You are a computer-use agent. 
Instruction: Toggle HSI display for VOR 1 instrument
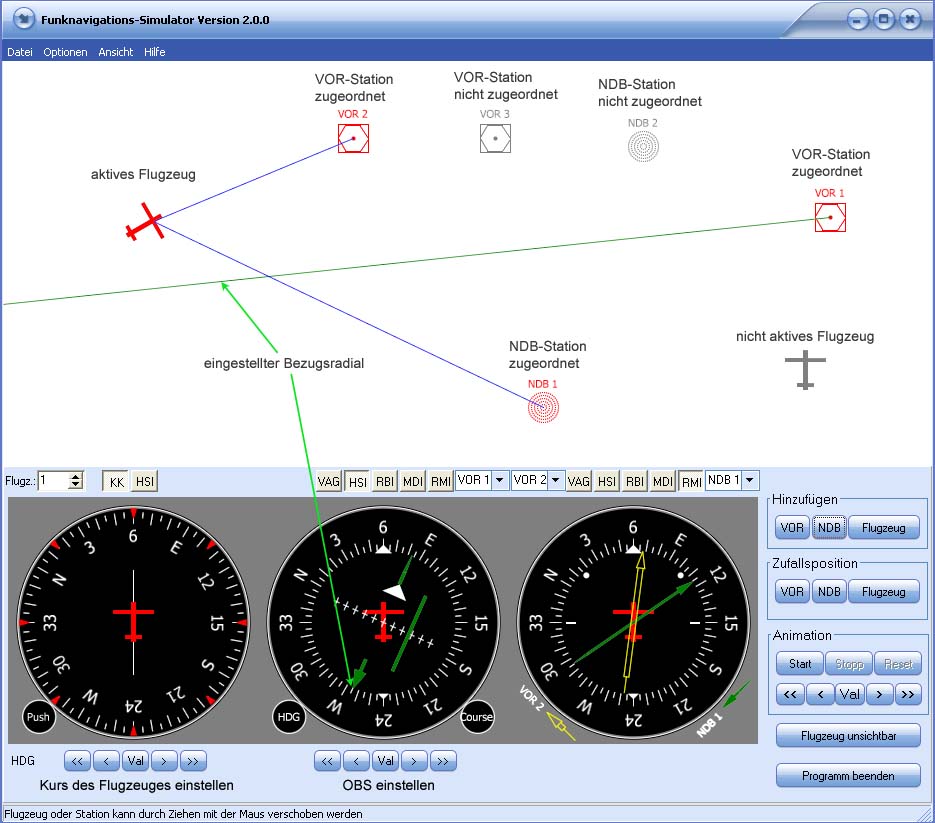[357, 481]
